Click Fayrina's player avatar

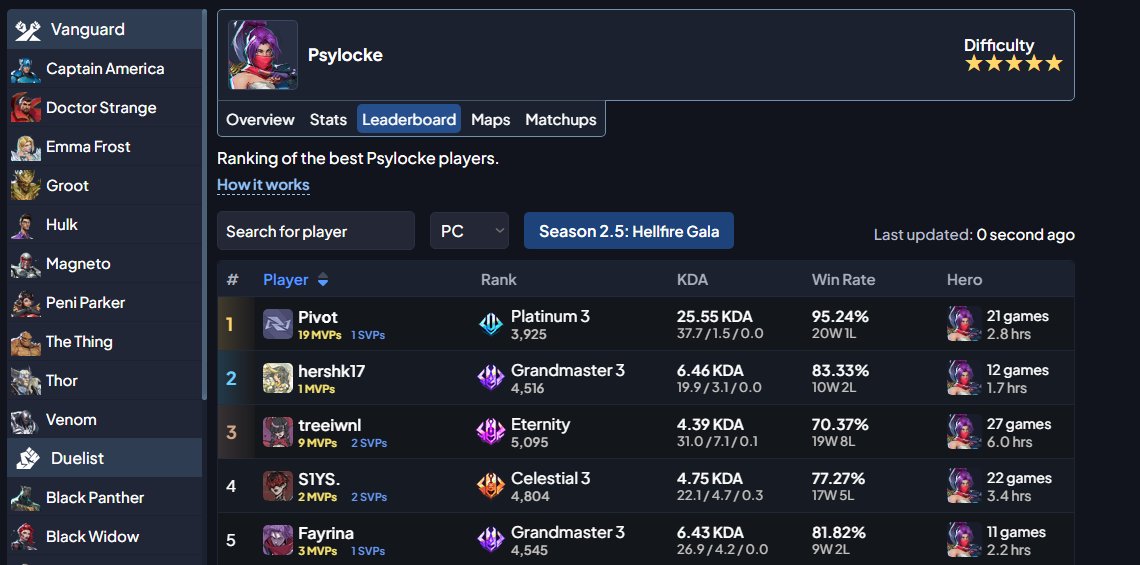pyautogui.click(x=278, y=540)
